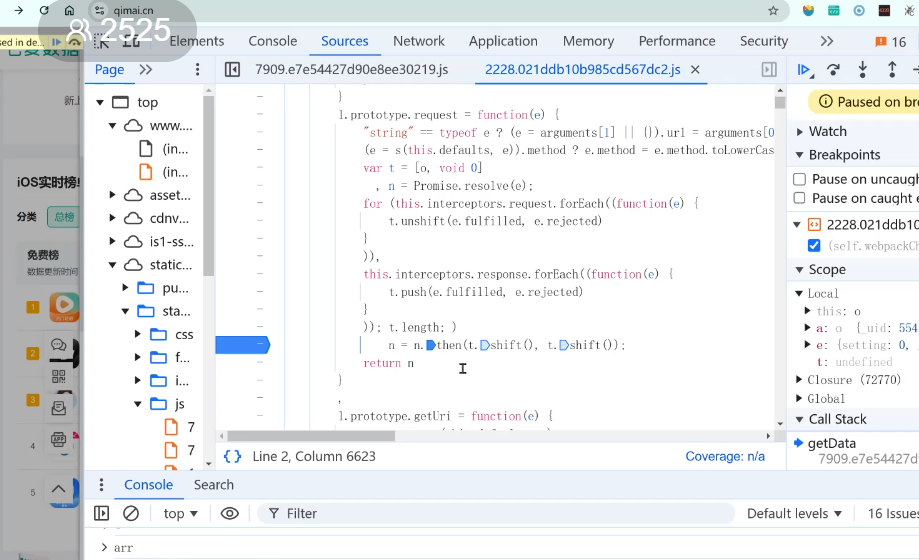The height and width of the screenshot is (560, 919).
Task: Click the back-to-top arrow on page
Action: pos(58,488)
